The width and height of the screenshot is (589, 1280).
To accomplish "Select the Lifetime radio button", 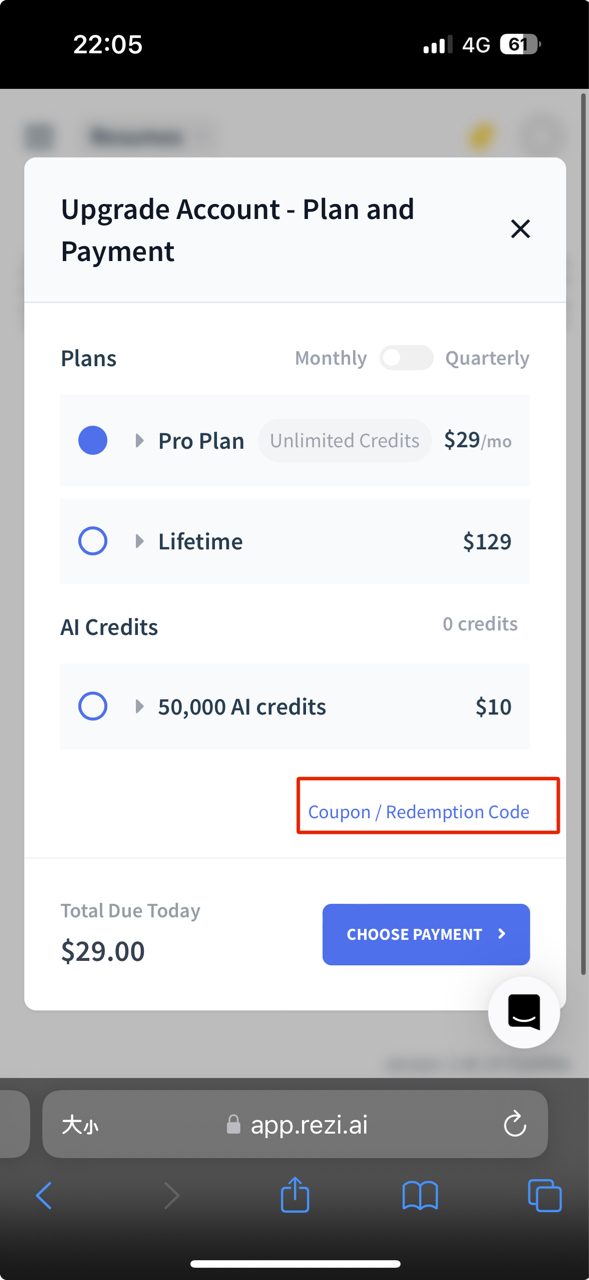I will click(93, 541).
